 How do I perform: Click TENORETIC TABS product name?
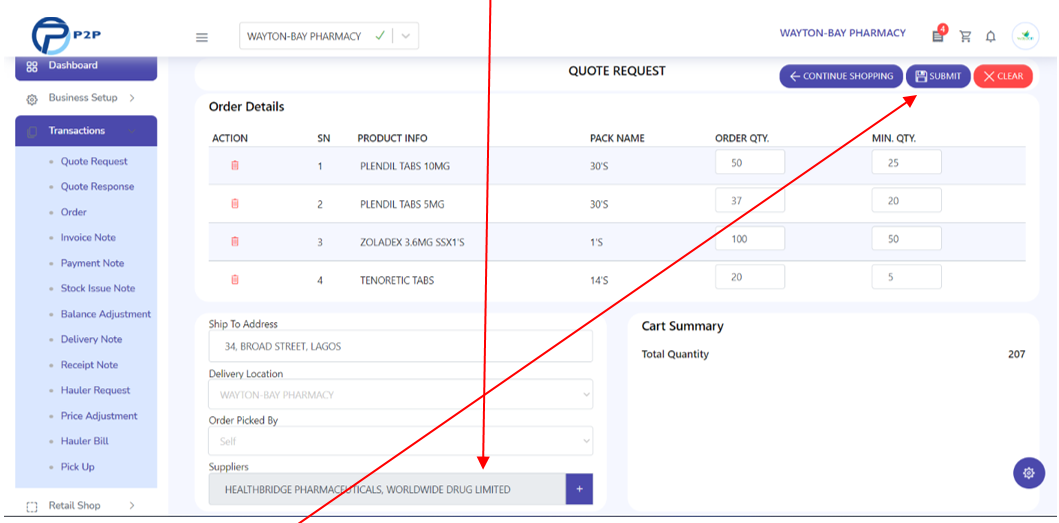[x=397, y=280]
